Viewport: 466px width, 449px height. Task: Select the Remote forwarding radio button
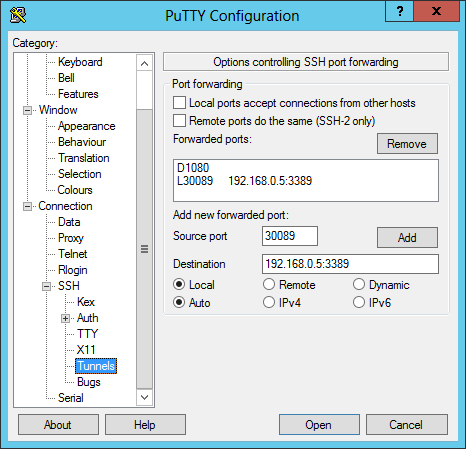coord(269,284)
